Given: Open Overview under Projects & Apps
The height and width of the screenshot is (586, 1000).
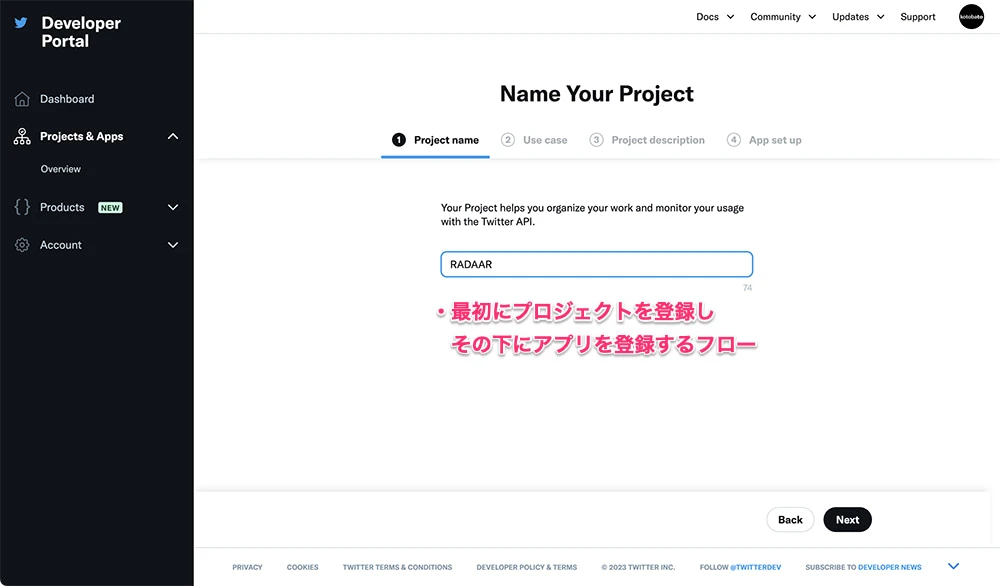Looking at the screenshot, I should pos(60,169).
